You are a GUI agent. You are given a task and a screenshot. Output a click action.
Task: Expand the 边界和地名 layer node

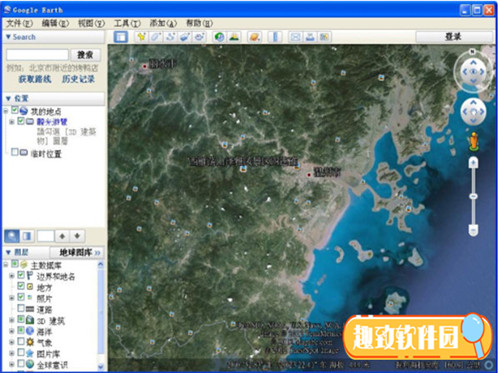12,276
